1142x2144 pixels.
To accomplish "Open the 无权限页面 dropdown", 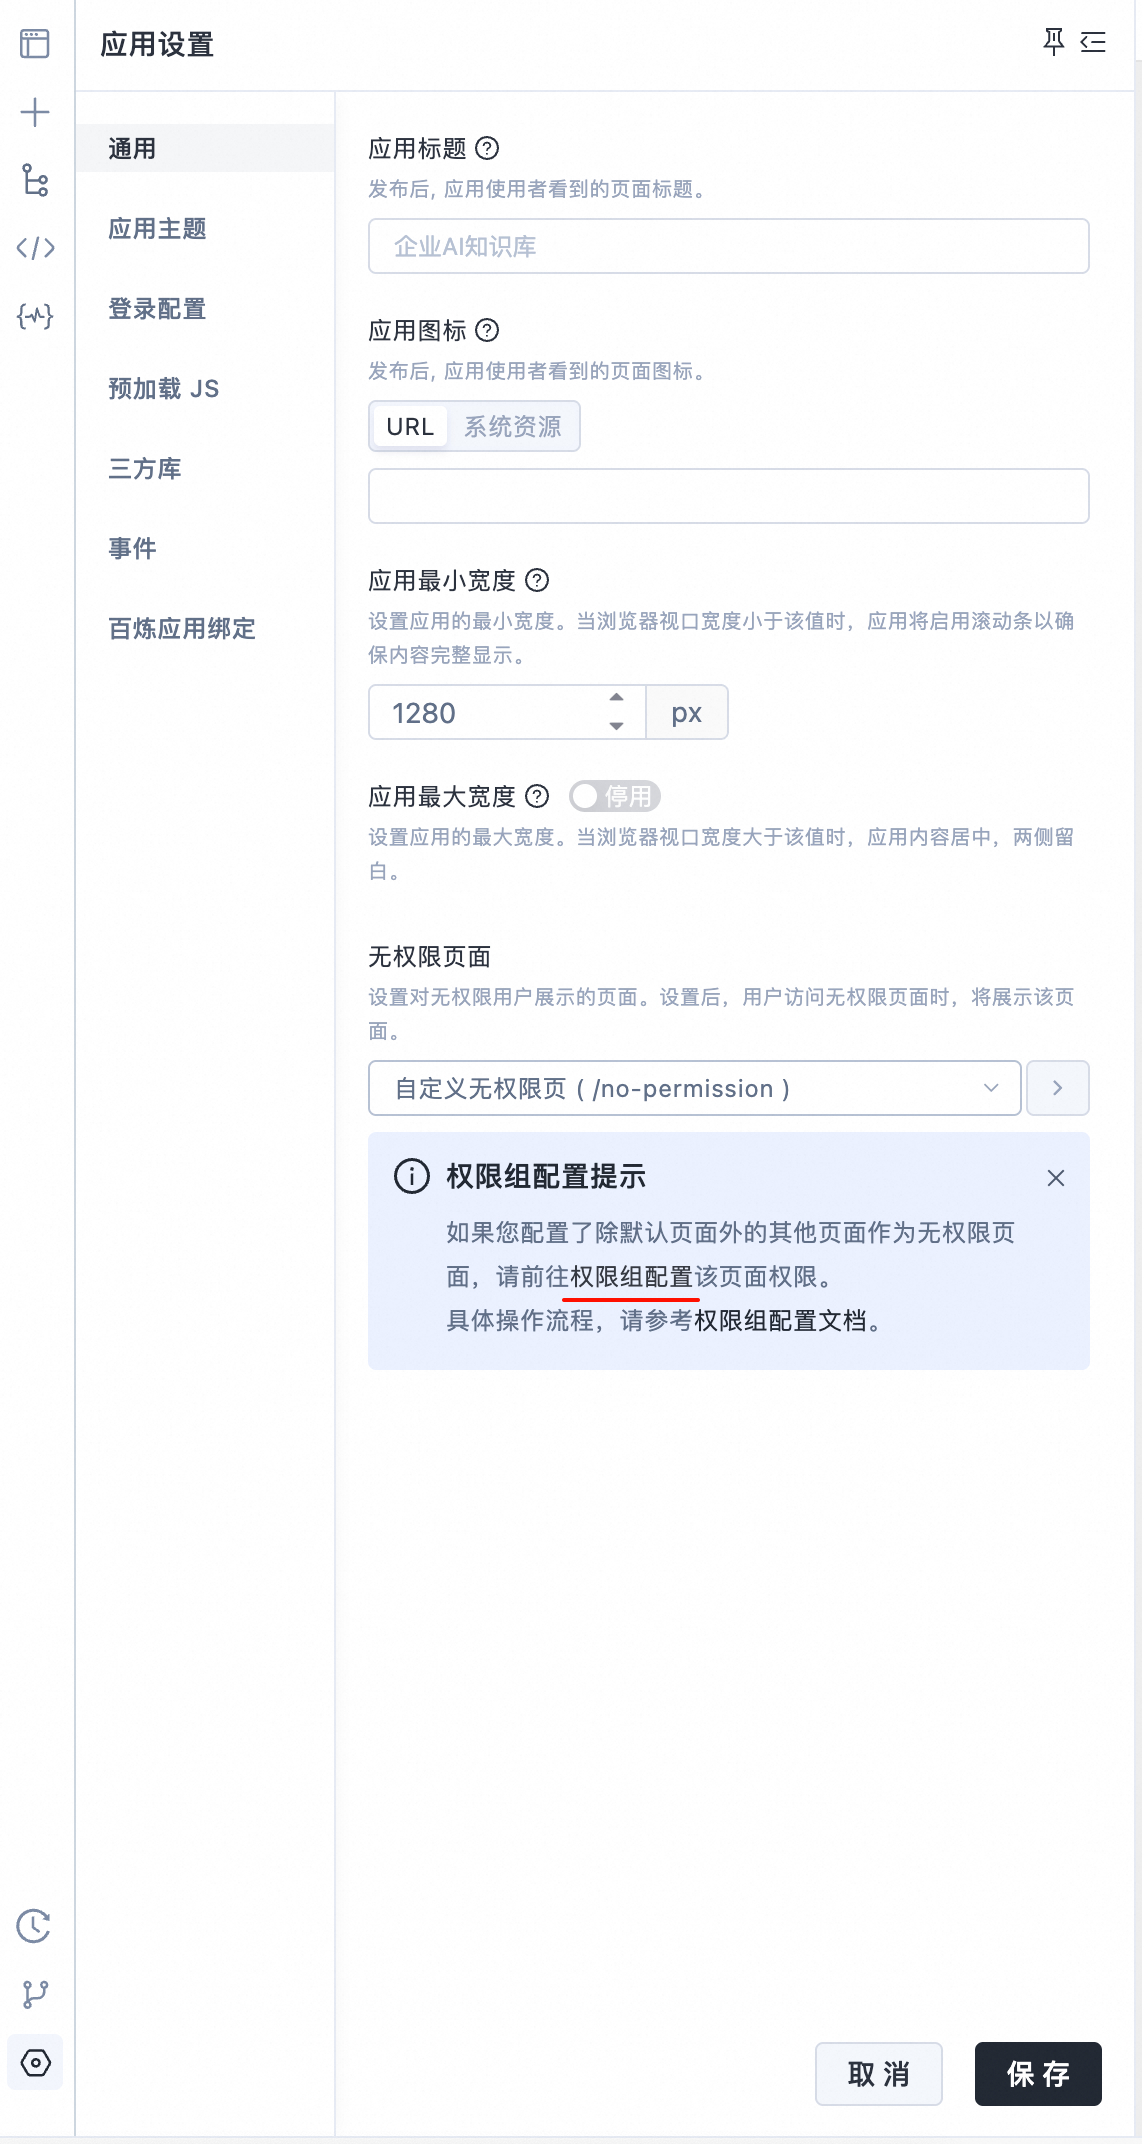I will coord(695,1088).
